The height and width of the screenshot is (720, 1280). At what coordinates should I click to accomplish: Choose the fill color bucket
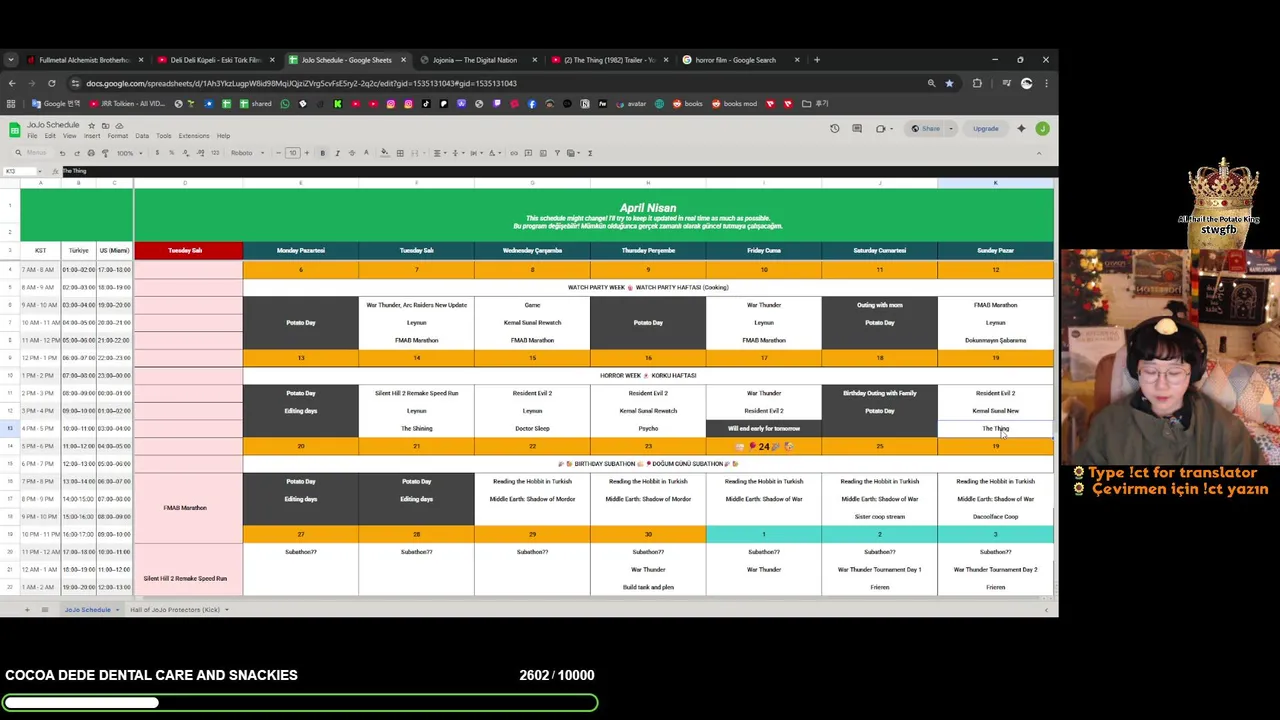[384, 153]
